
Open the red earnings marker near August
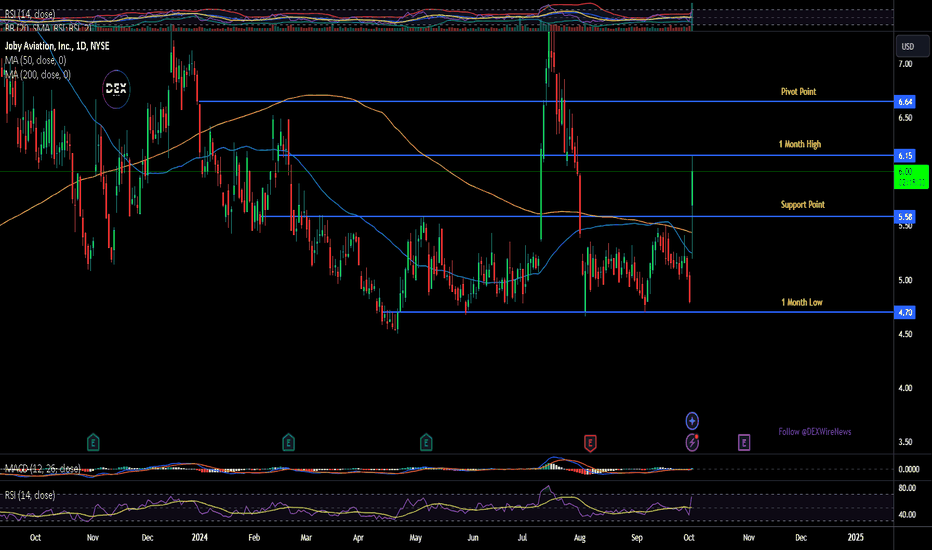click(590, 443)
